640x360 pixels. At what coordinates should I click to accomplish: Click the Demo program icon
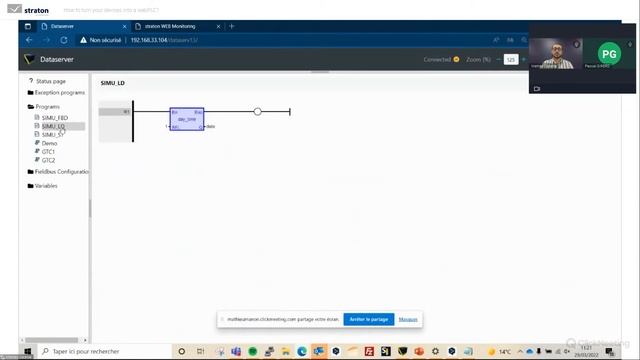click(37, 142)
